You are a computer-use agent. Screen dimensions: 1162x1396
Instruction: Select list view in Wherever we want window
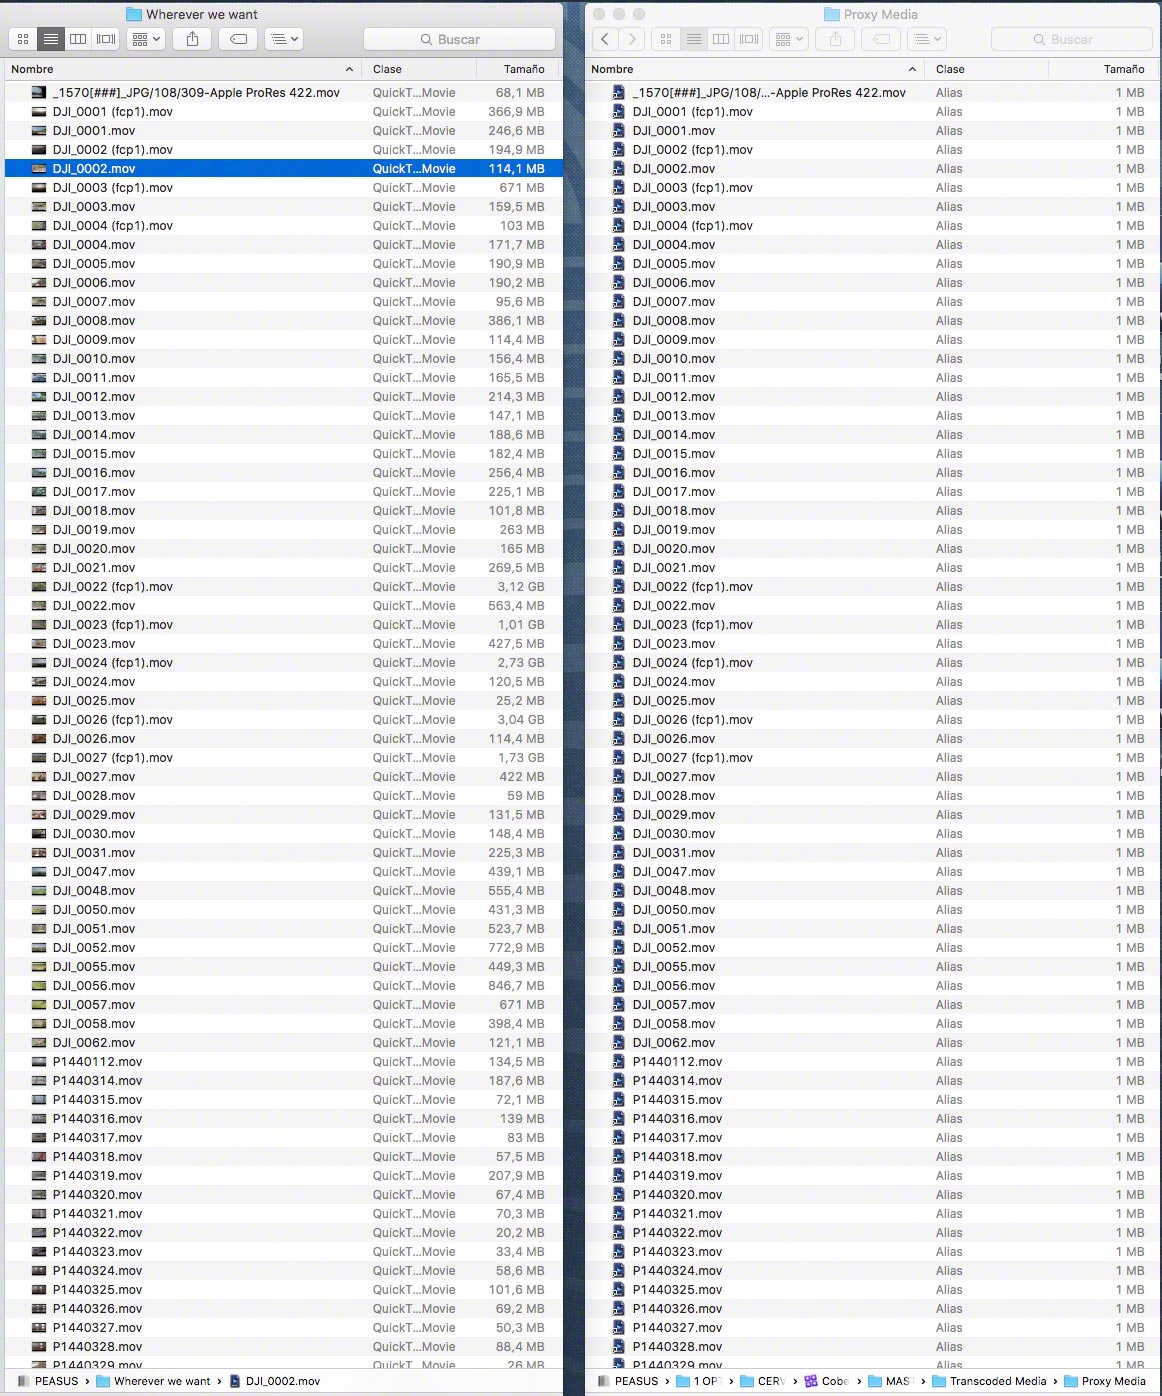(x=51, y=39)
